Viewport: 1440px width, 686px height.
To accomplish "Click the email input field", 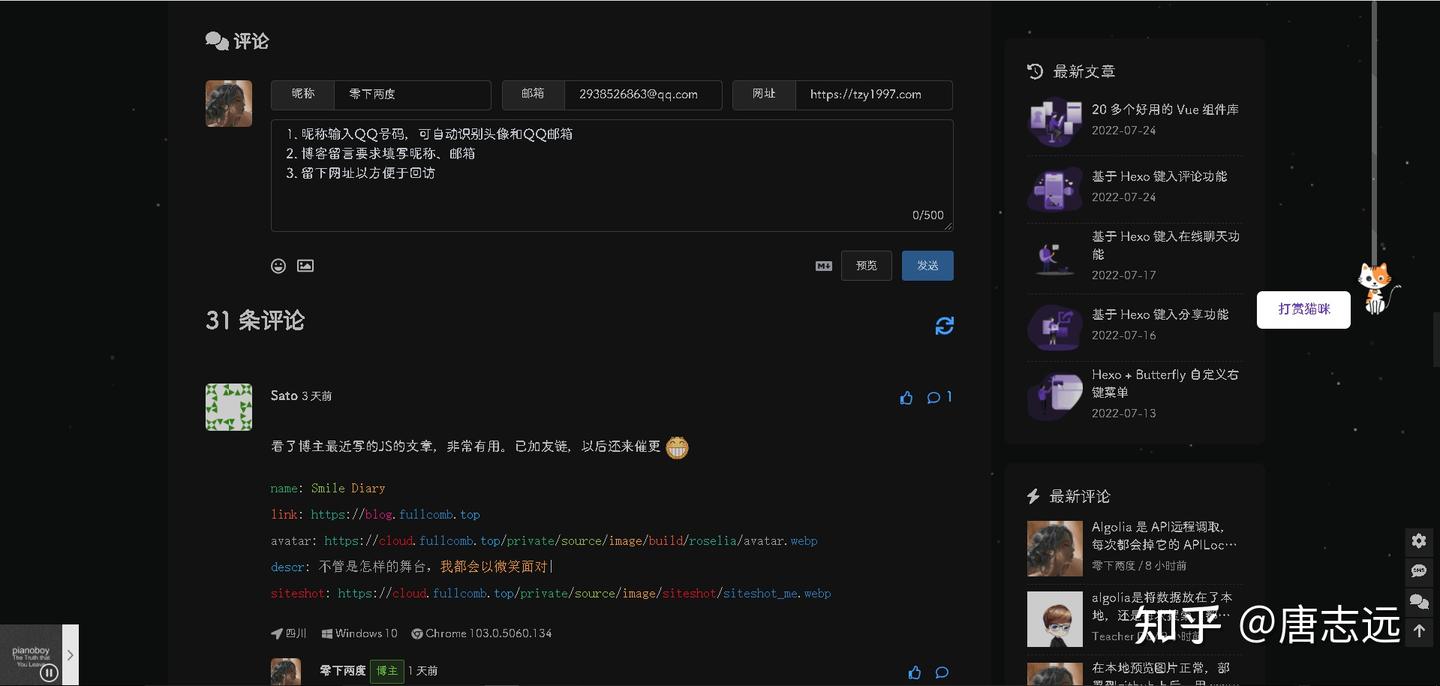I will pos(640,94).
